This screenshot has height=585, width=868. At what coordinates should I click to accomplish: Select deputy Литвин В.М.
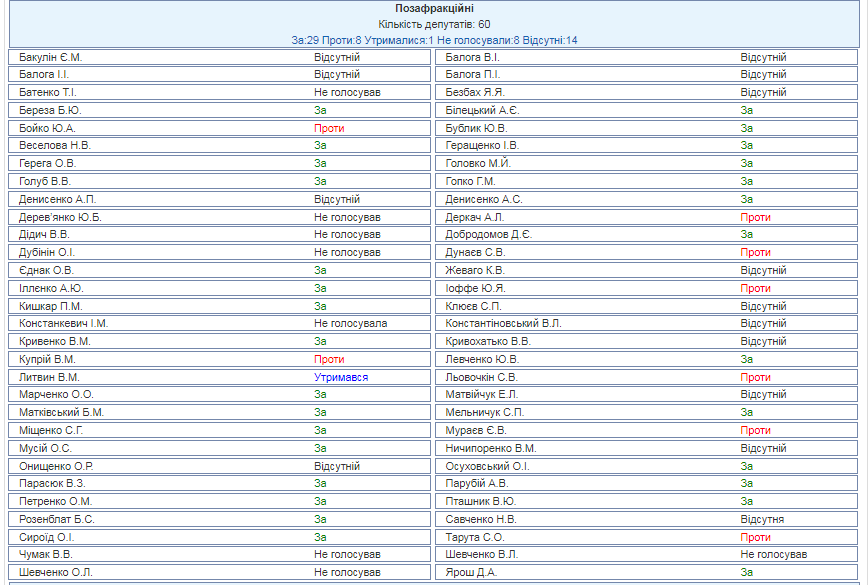click(x=49, y=377)
